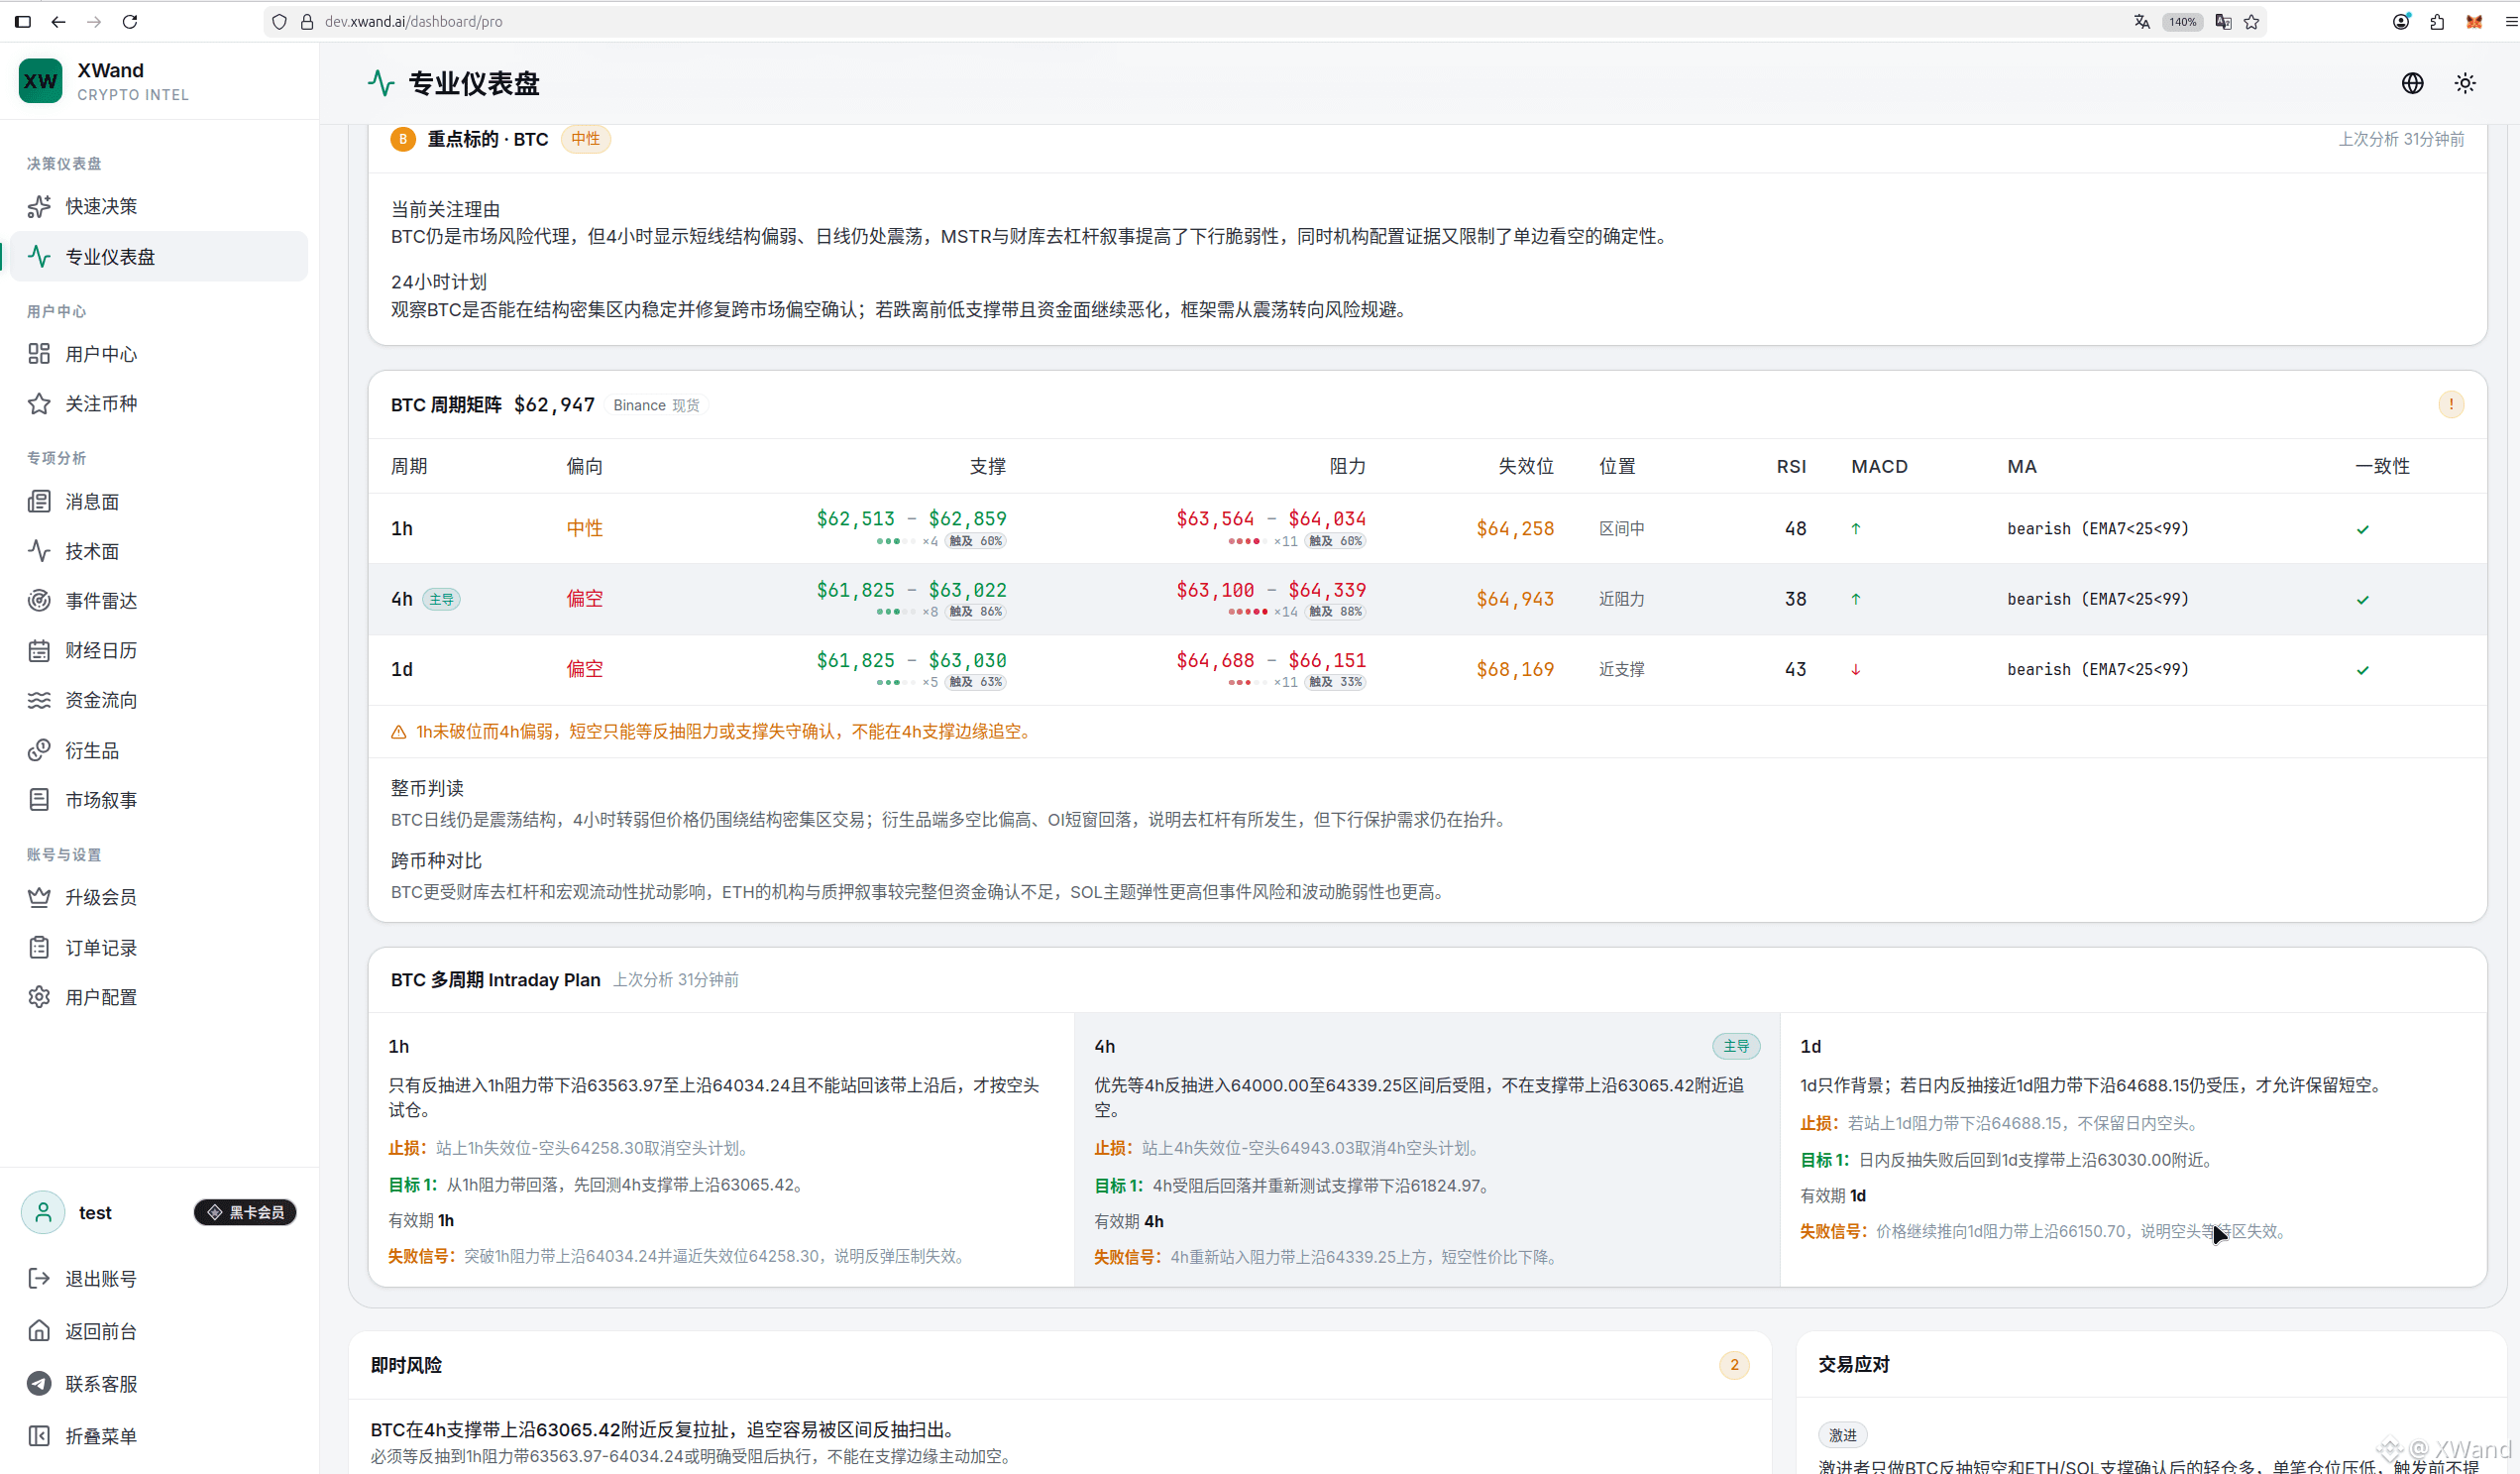2520x1474 pixels.
Task: Click the BTC matrix warning badge
Action: coord(2451,404)
